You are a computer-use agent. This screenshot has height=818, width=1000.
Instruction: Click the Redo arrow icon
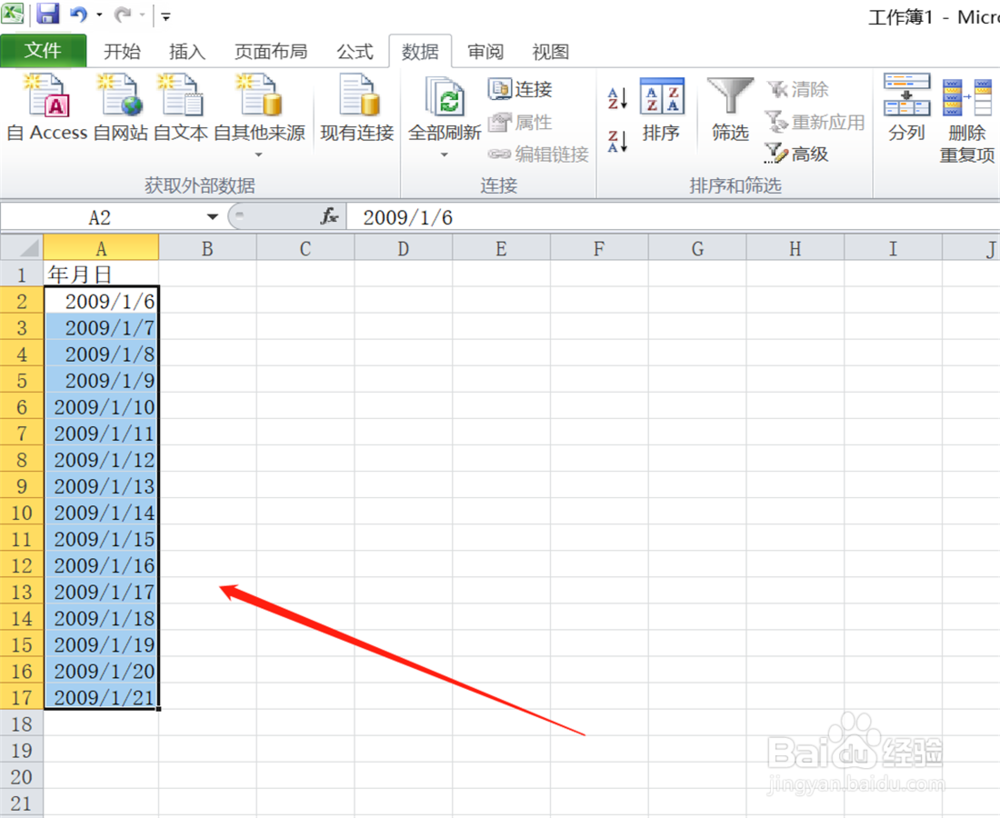pos(122,14)
